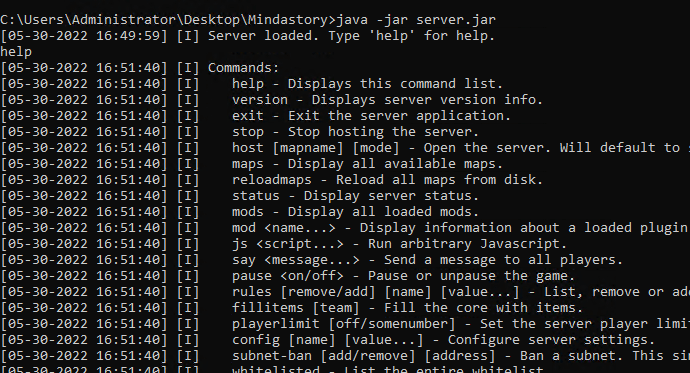Click 'status - Display server status.'
The image size is (690, 373).
[355, 196]
